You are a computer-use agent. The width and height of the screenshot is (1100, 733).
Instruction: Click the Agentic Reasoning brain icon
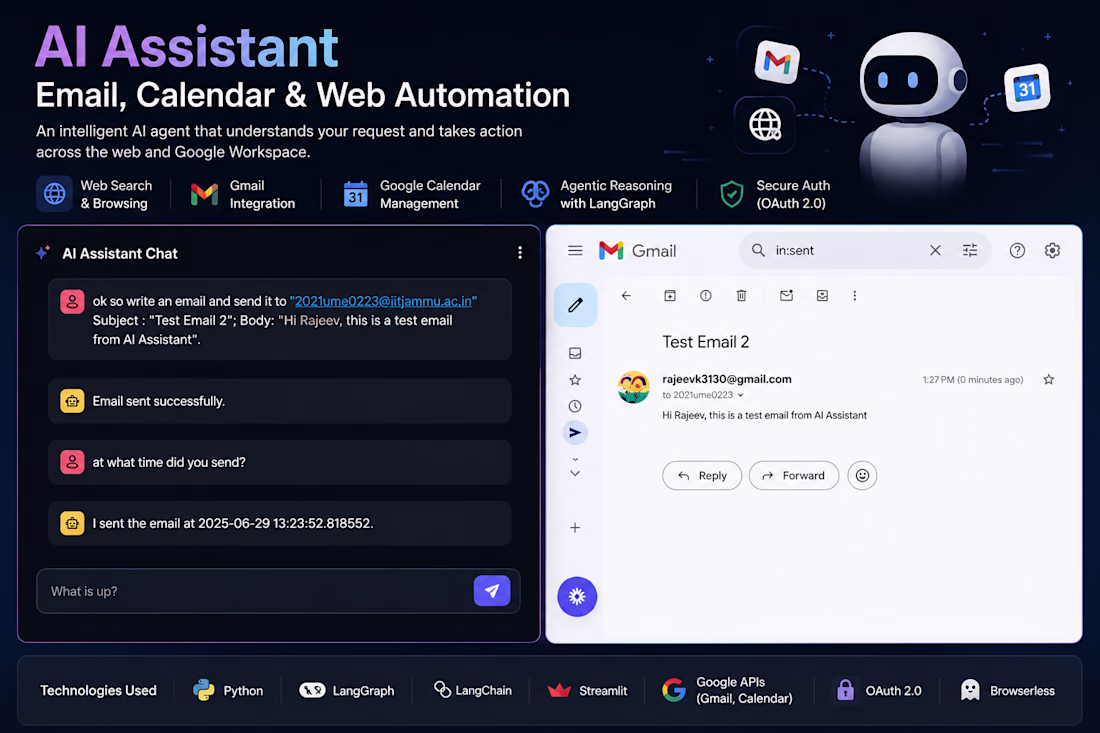[x=535, y=194]
